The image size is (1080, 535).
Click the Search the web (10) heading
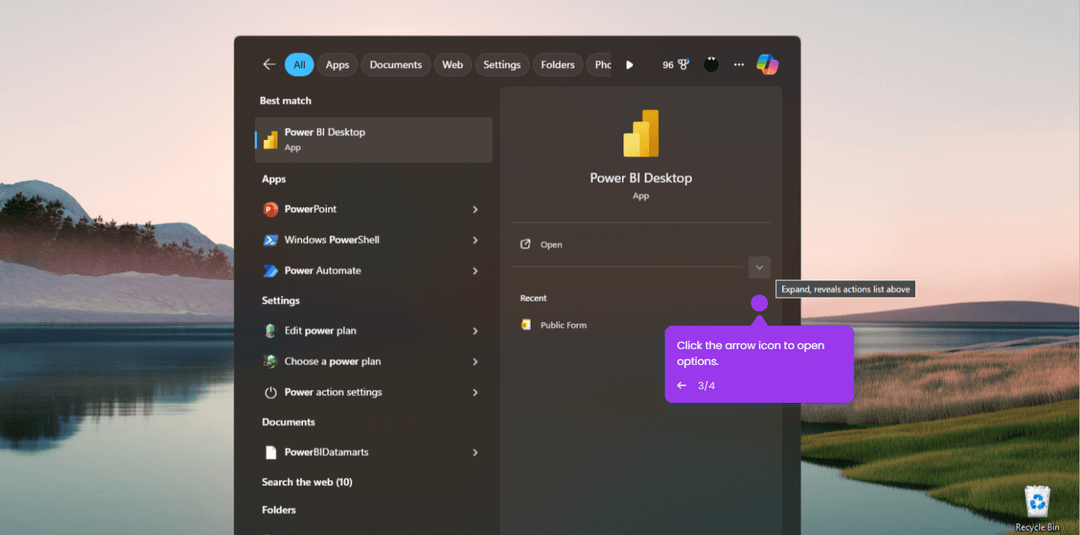(x=307, y=482)
